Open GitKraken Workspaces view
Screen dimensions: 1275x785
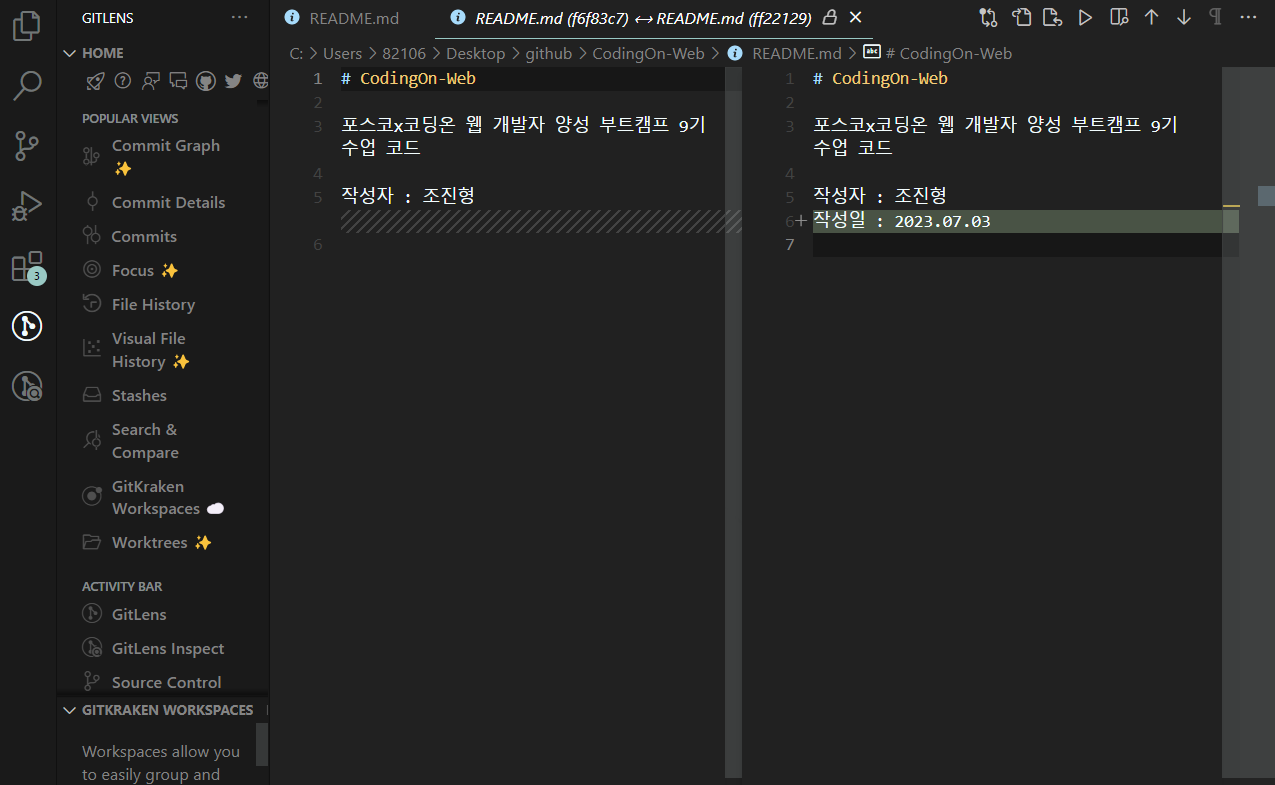[x=156, y=497]
